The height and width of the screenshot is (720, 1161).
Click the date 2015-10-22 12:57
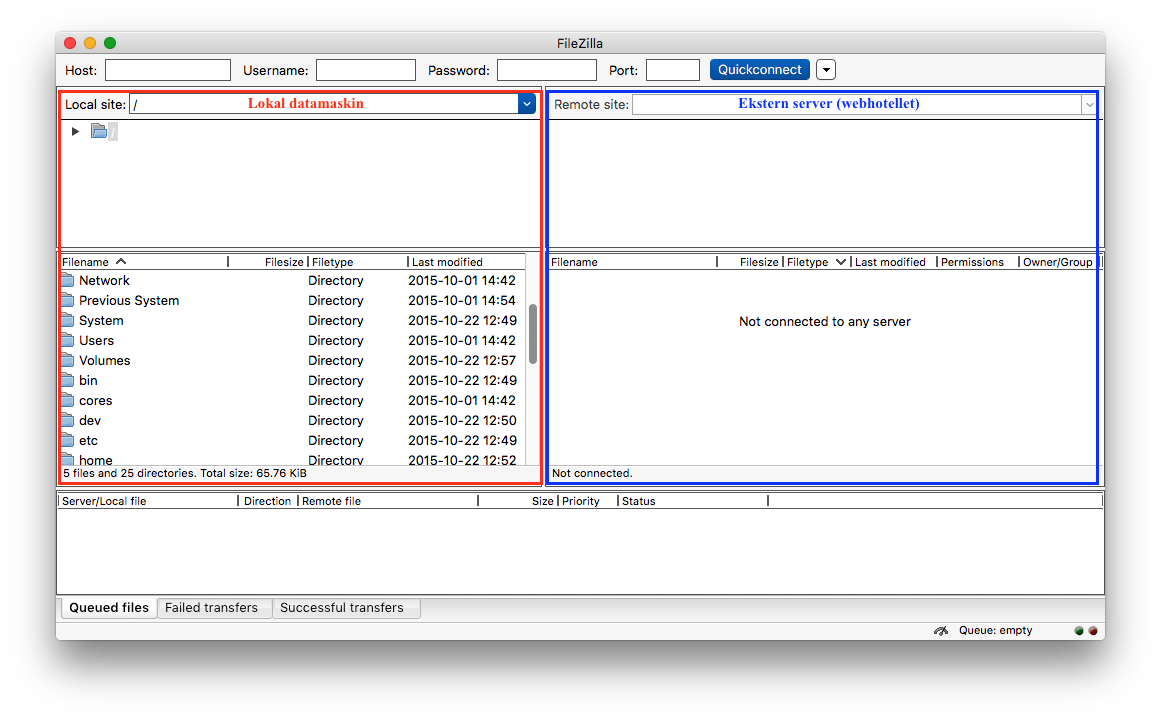[x=462, y=361]
